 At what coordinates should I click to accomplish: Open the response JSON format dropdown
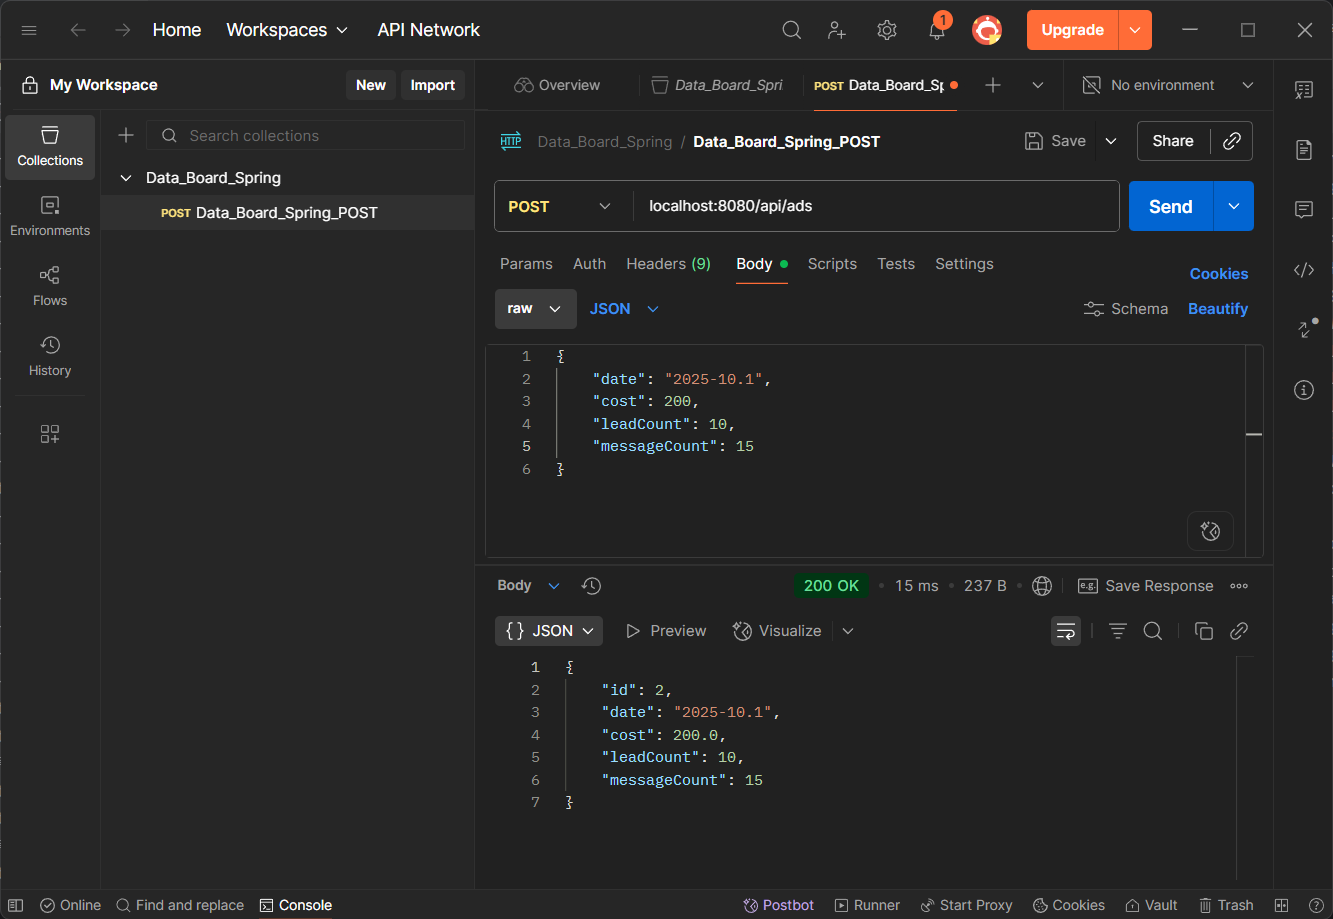tap(549, 631)
